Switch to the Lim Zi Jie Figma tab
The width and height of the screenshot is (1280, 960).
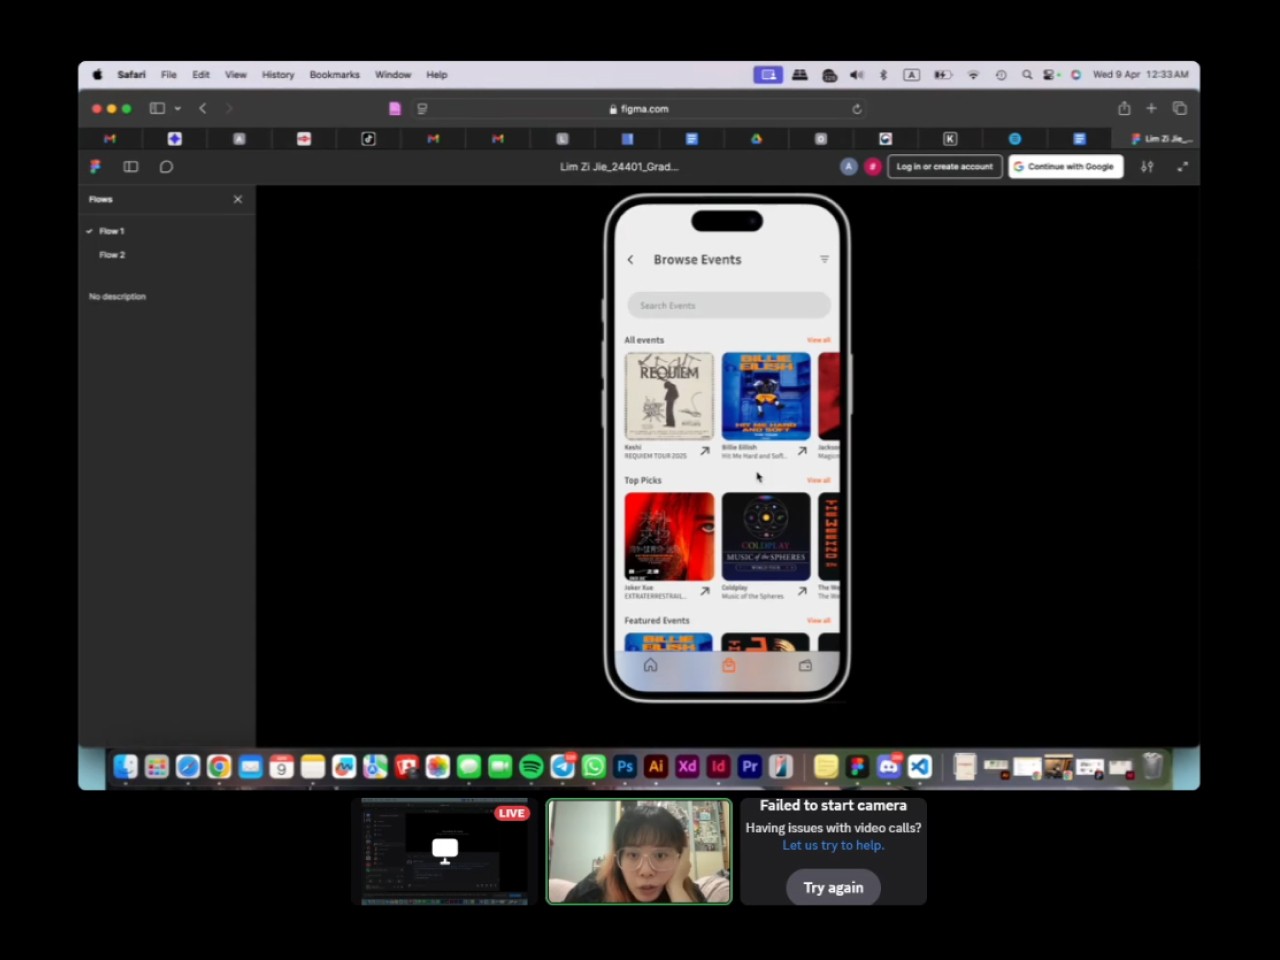(1160, 139)
